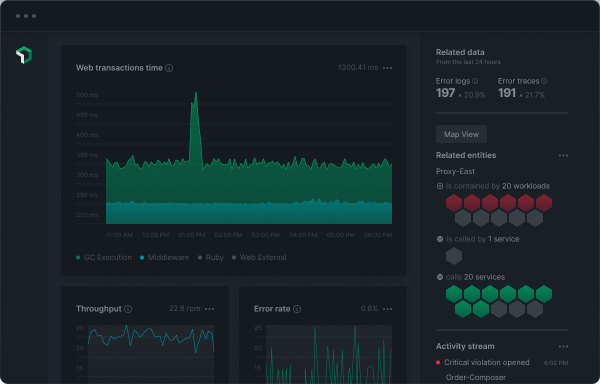Click info icon next to Error rate

point(297,309)
